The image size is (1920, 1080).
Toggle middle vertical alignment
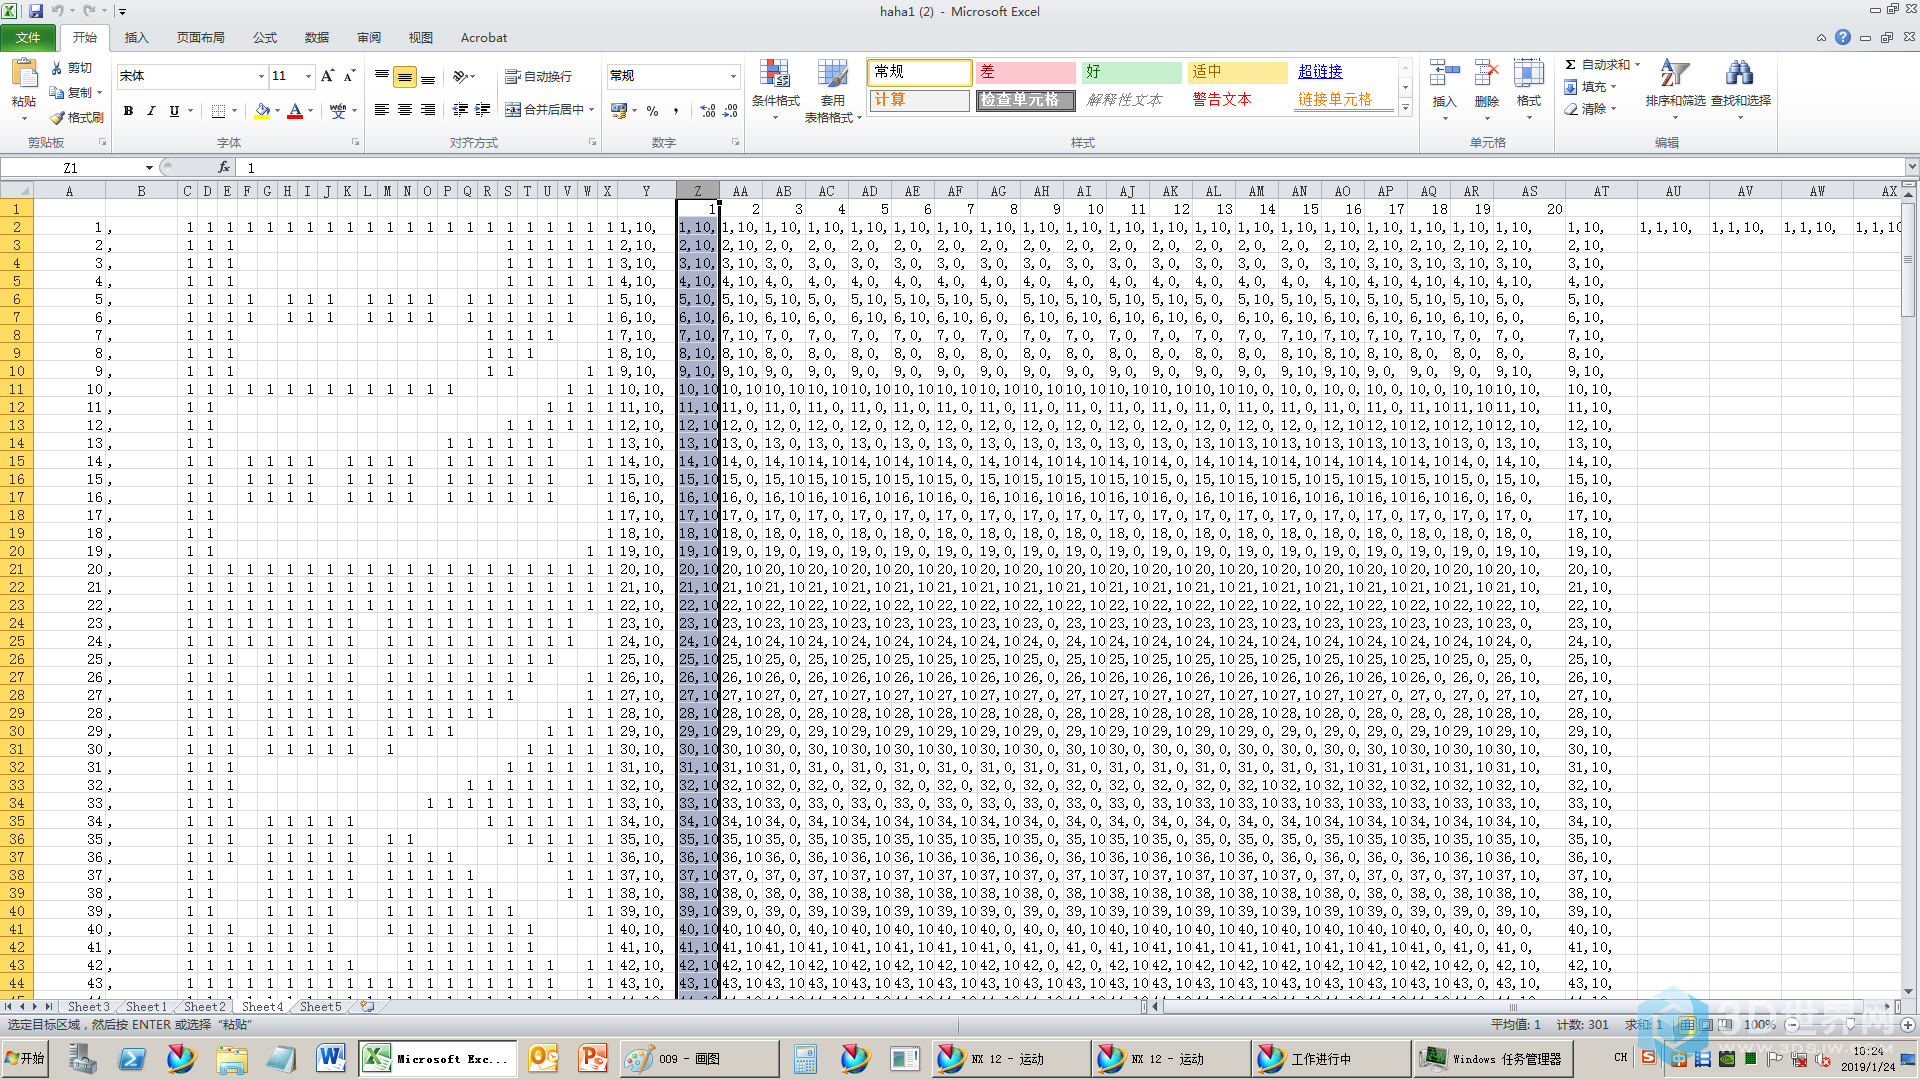pos(405,76)
